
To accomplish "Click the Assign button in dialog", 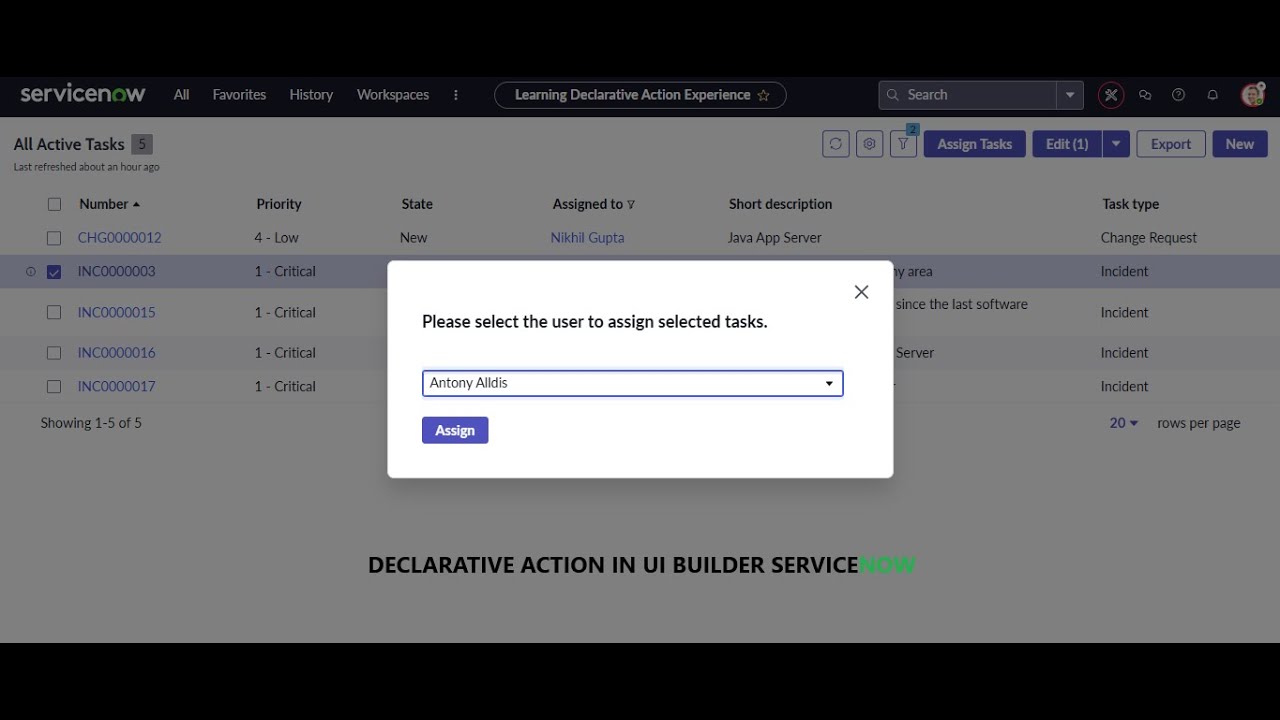I will click(x=455, y=431).
